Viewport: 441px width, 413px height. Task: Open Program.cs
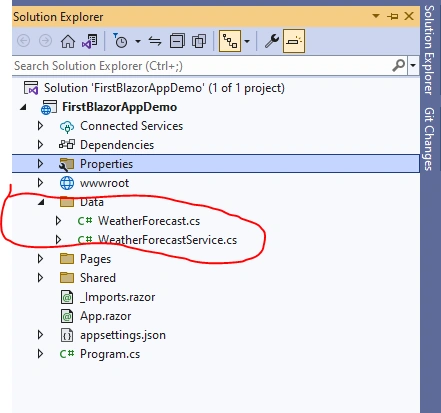click(x=110, y=354)
